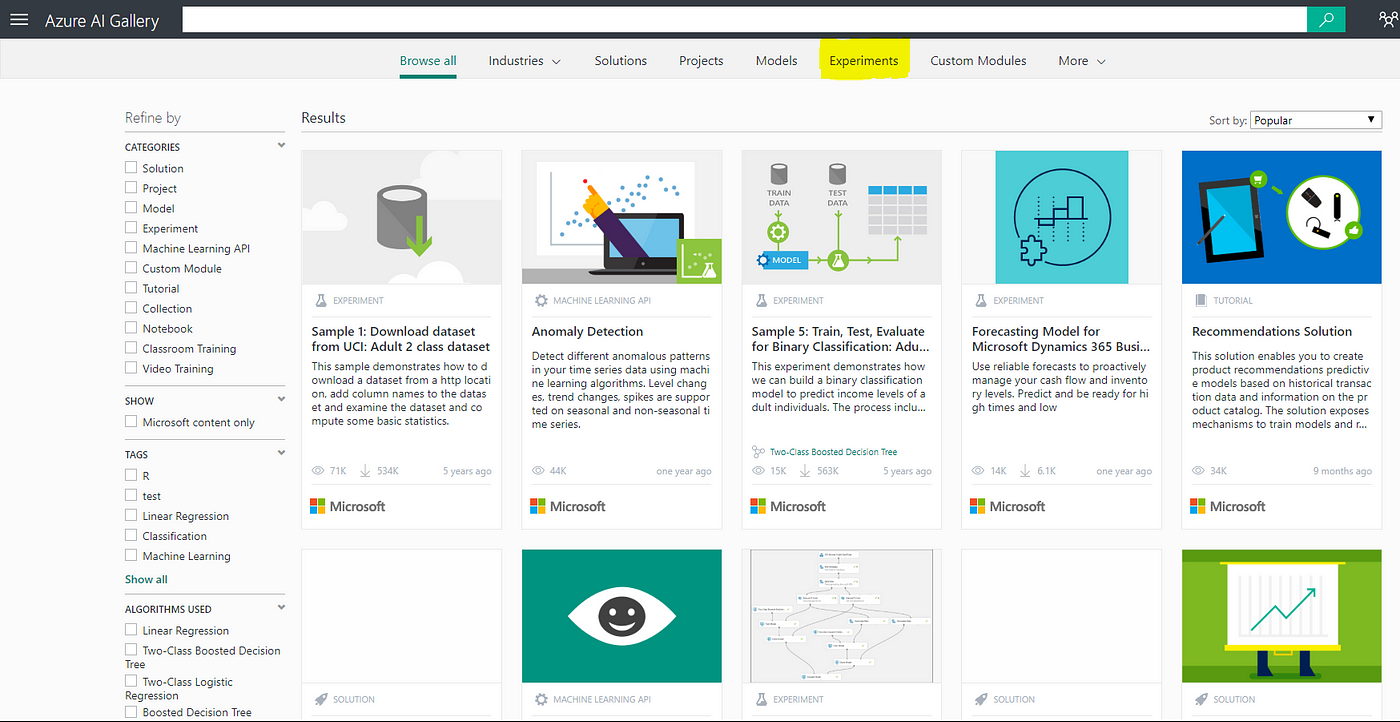Select the Notebook checkbox

click(x=131, y=328)
